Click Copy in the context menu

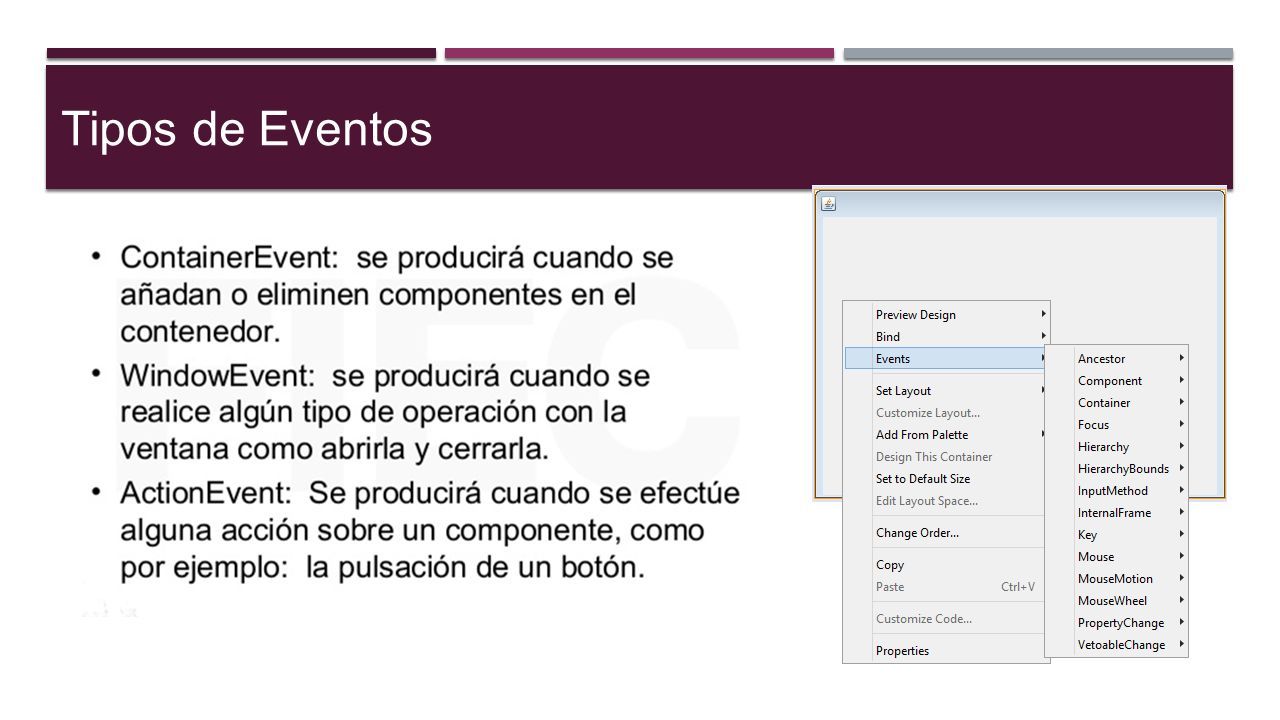(x=946, y=564)
